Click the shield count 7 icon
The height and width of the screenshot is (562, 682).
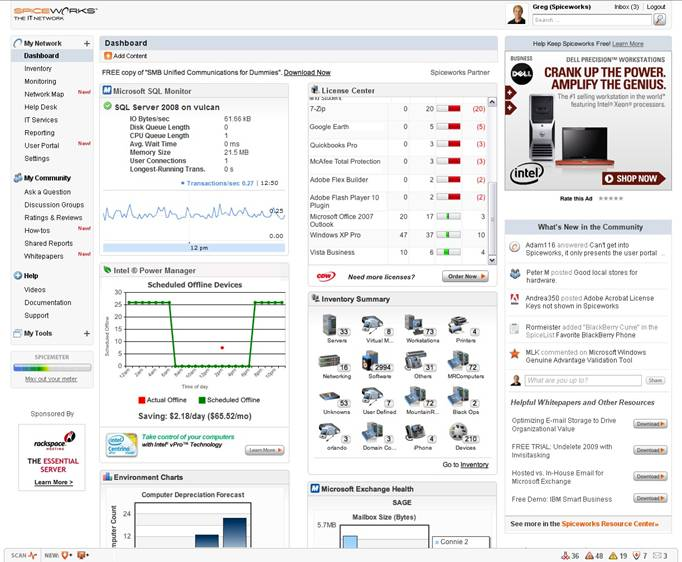pyautogui.click(x=636, y=555)
